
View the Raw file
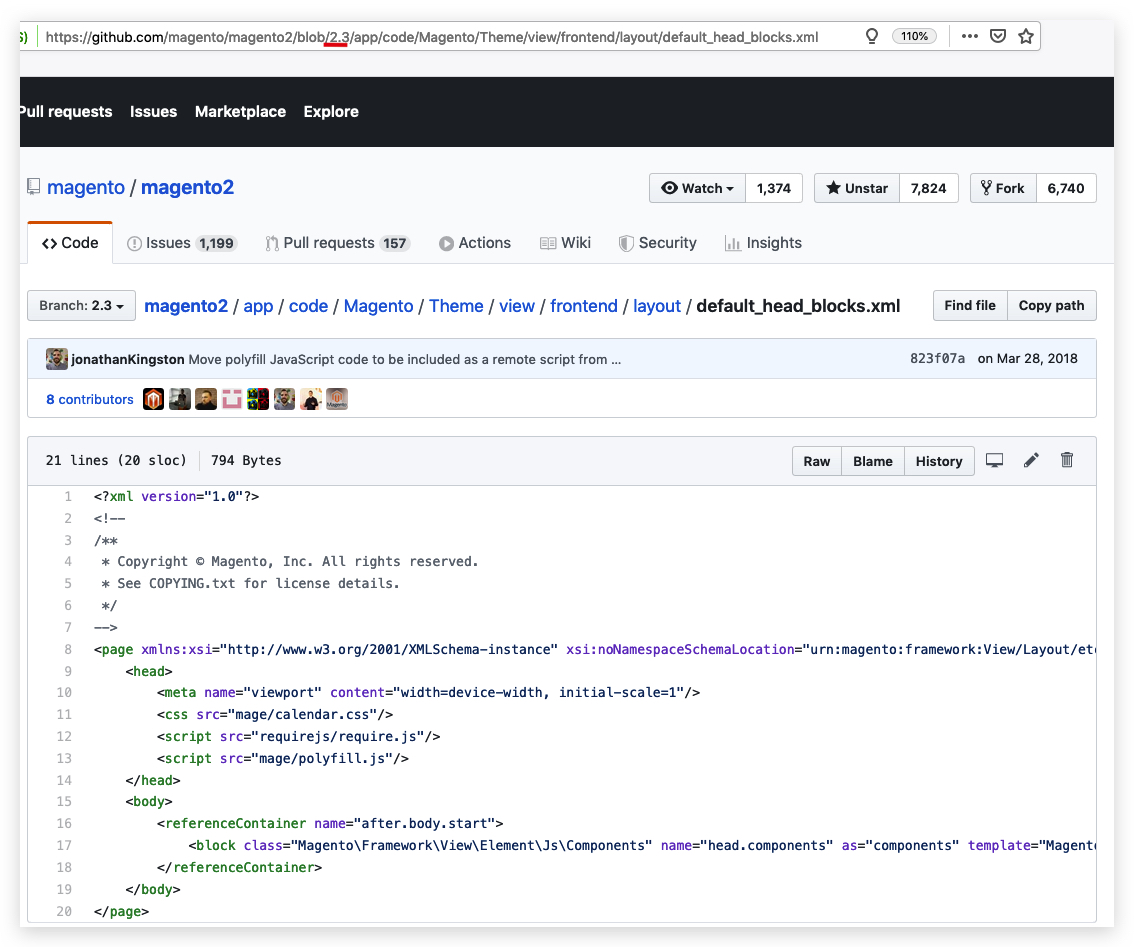[817, 461]
